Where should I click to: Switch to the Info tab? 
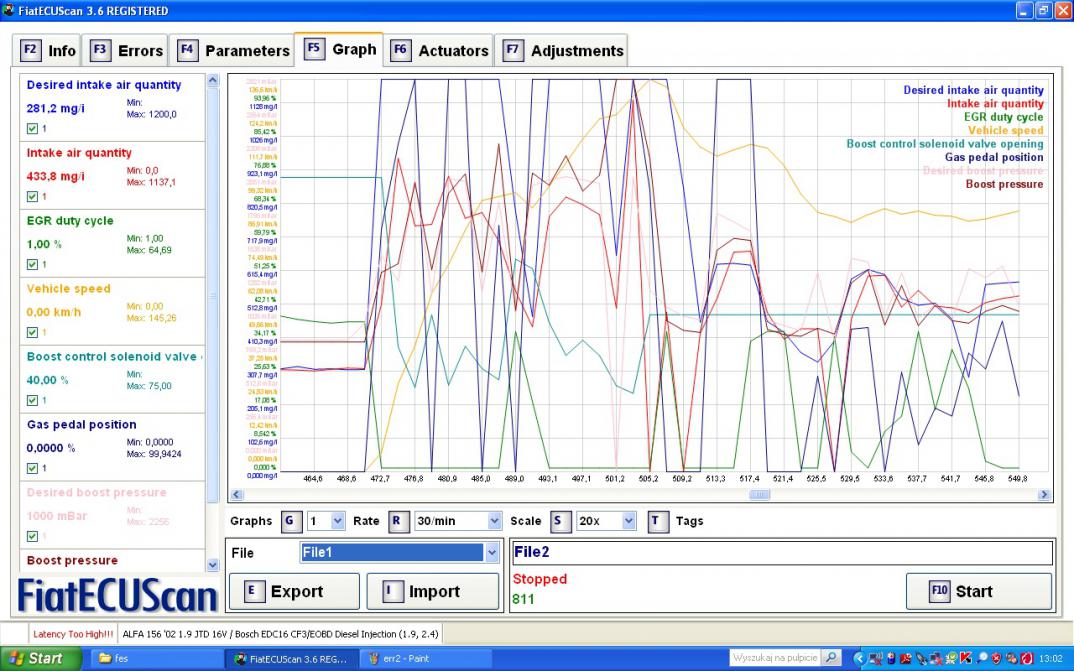click(x=47, y=51)
